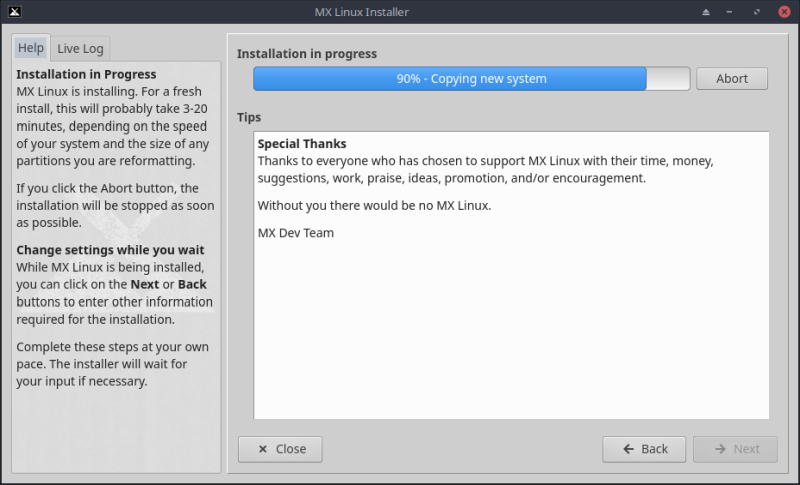Click the MX Dev Team signature text

pos(296,233)
